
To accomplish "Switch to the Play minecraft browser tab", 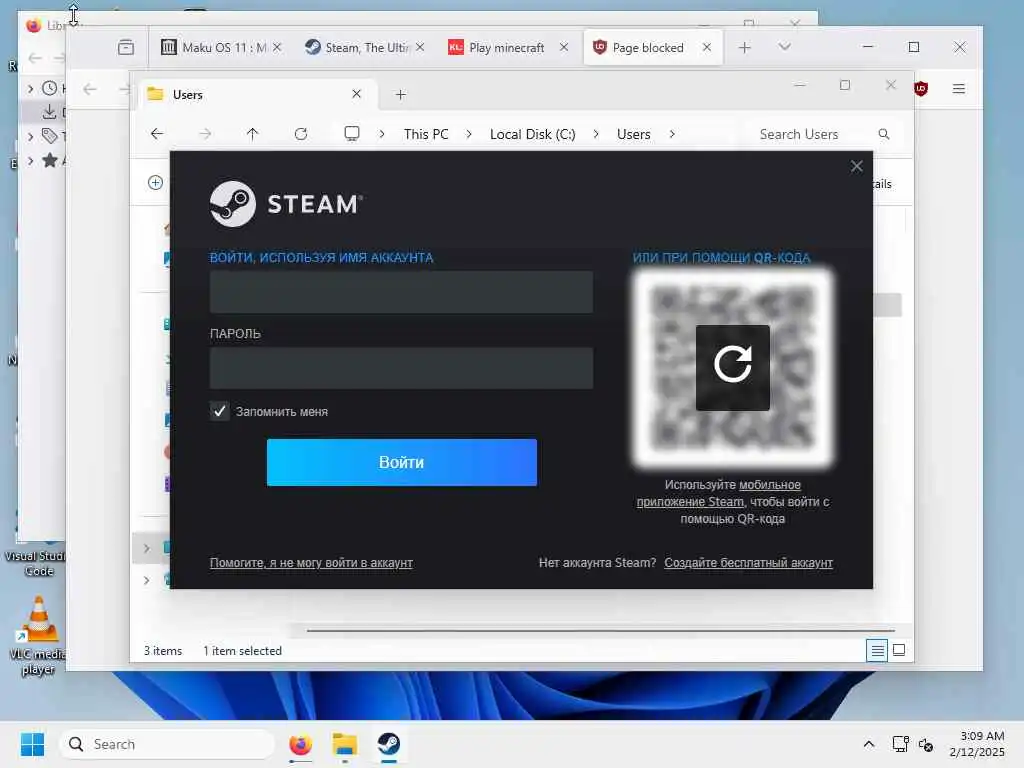I will pos(507,48).
